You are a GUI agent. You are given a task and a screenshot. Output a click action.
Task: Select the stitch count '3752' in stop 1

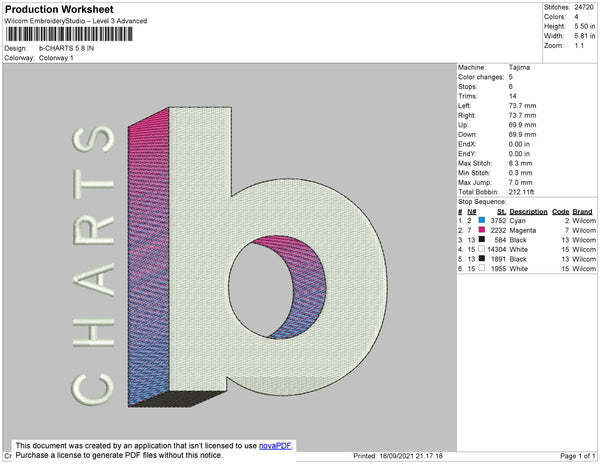(498, 221)
